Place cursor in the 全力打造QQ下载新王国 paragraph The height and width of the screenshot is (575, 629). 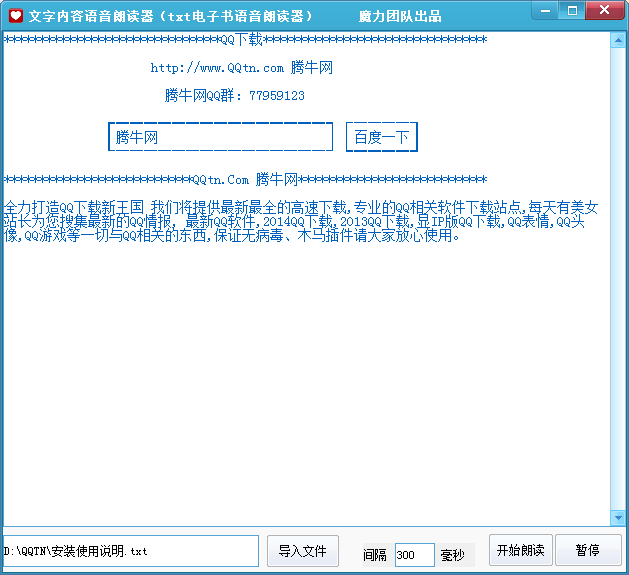300,222
